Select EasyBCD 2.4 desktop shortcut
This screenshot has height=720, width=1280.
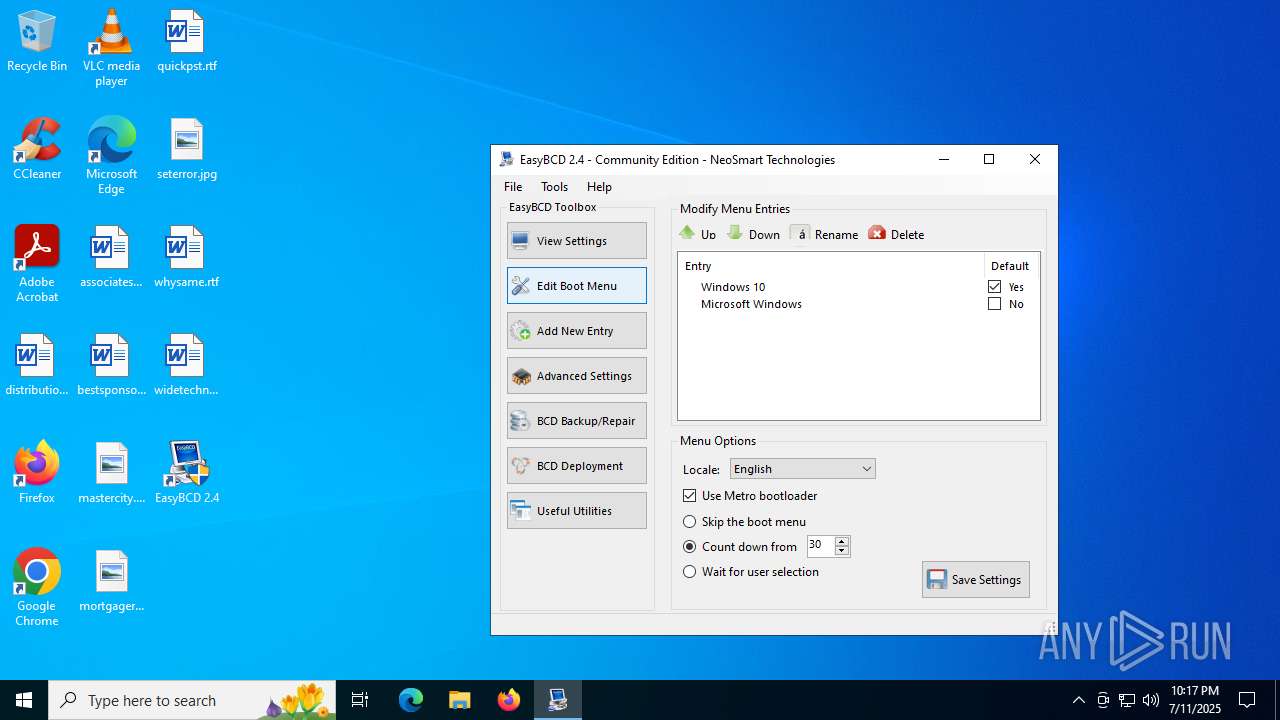point(187,473)
